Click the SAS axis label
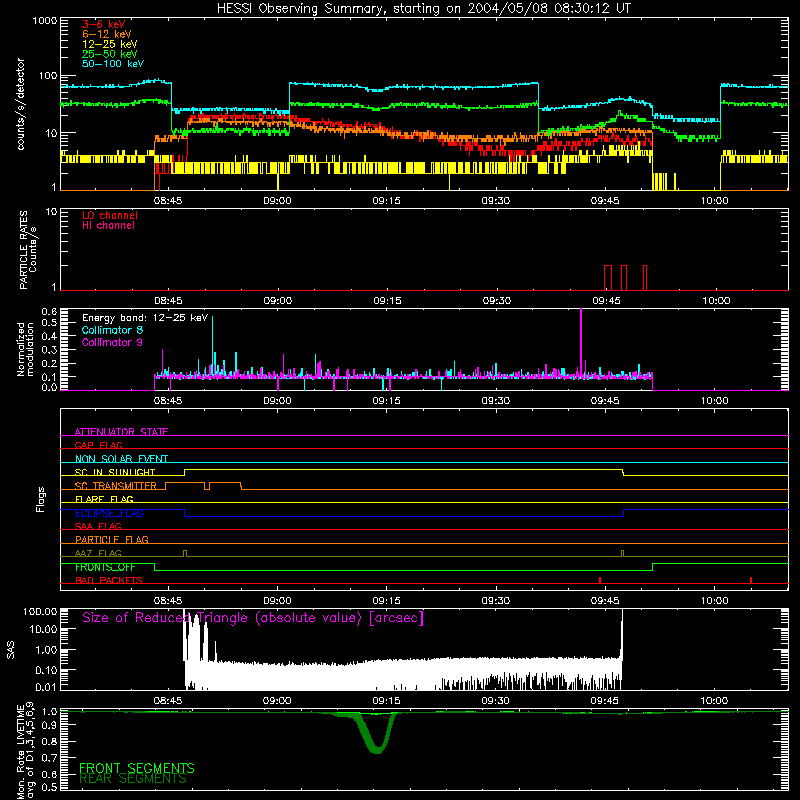800x800 pixels. click(x=11, y=650)
